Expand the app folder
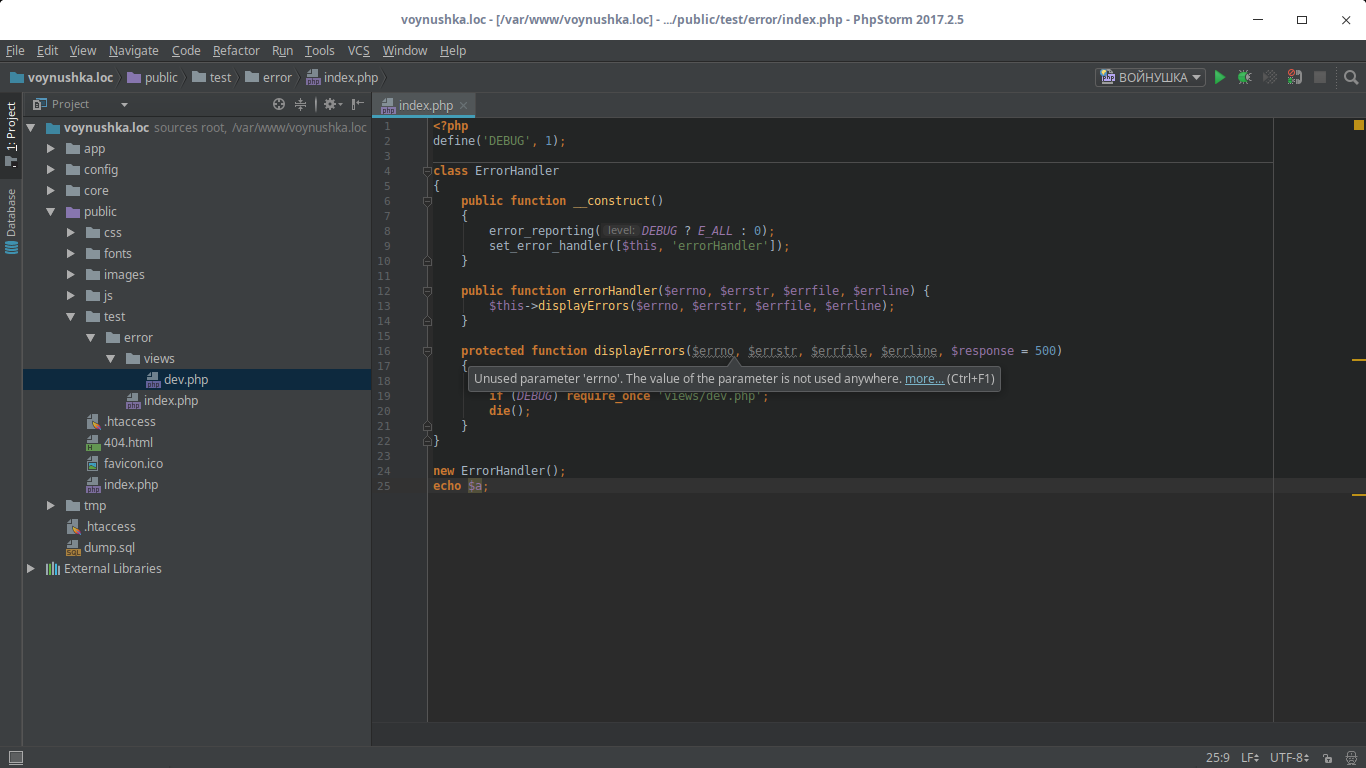1366x768 pixels. tap(51, 148)
